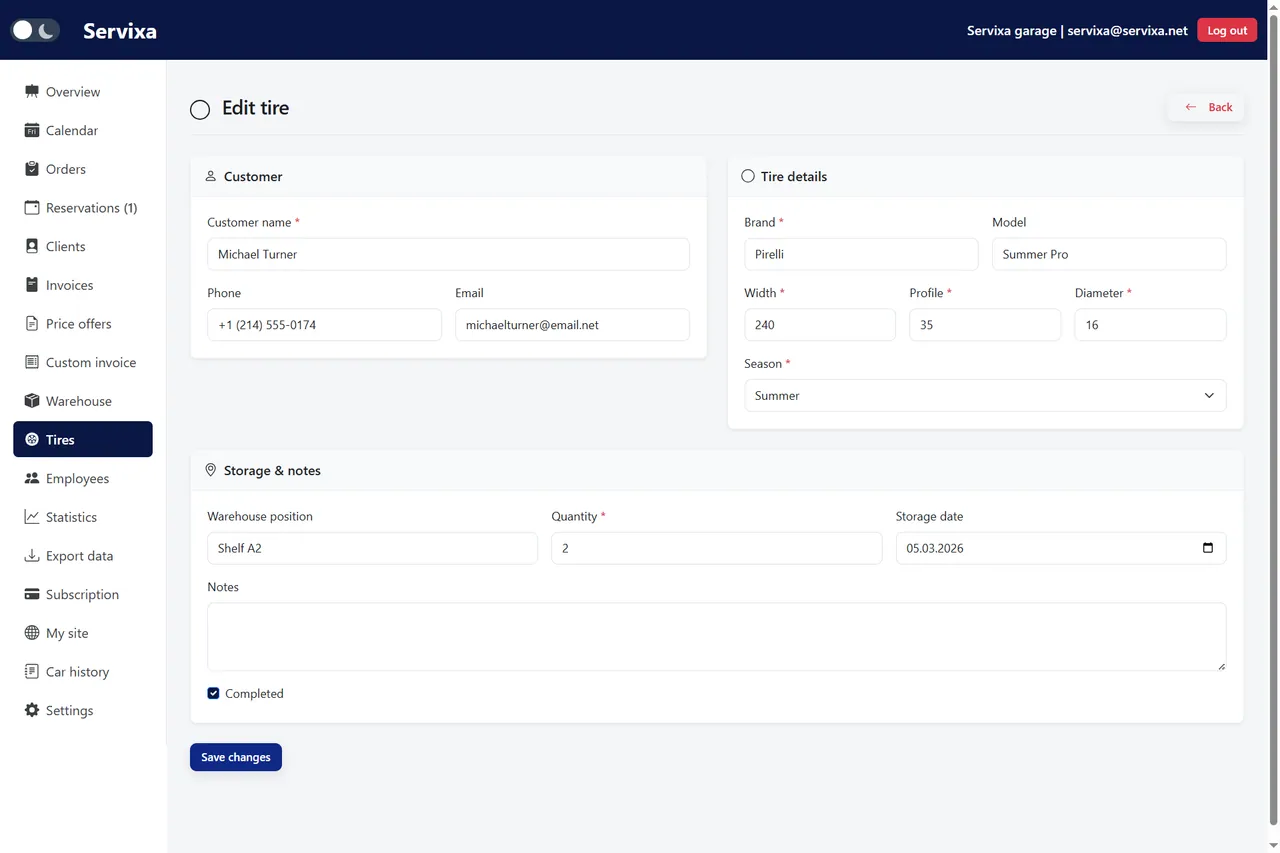1280x853 pixels.
Task: Click the Log out button
Action: (1227, 30)
